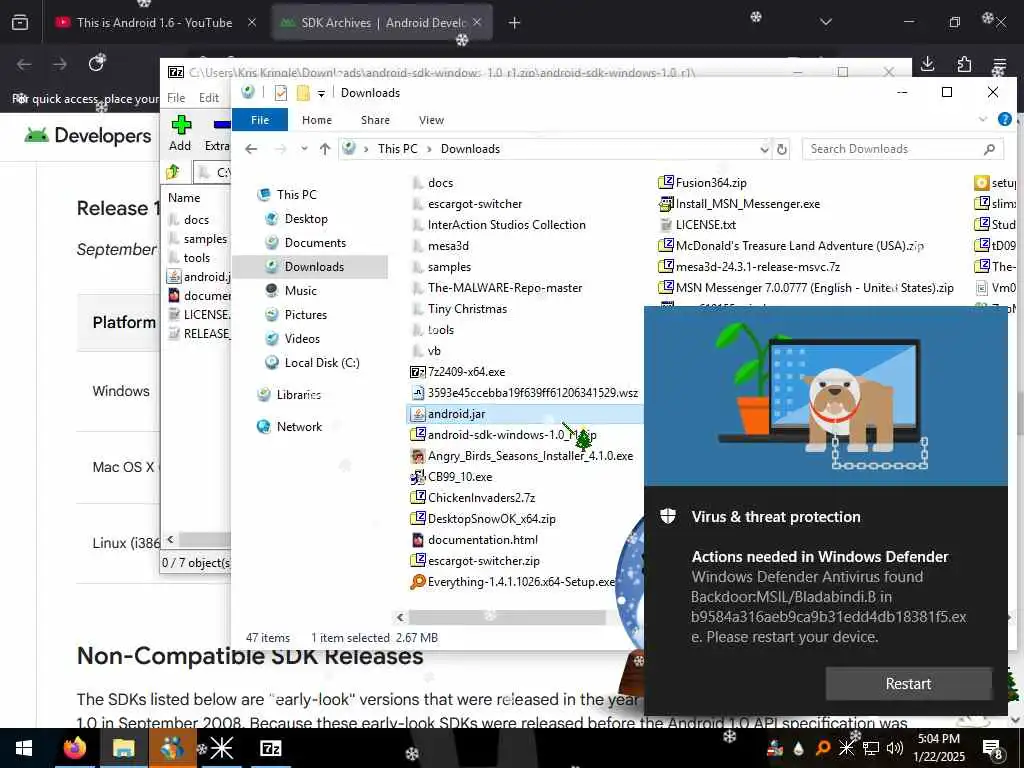Refresh the Downloads folder view
1024x768 pixels.
tap(782, 149)
